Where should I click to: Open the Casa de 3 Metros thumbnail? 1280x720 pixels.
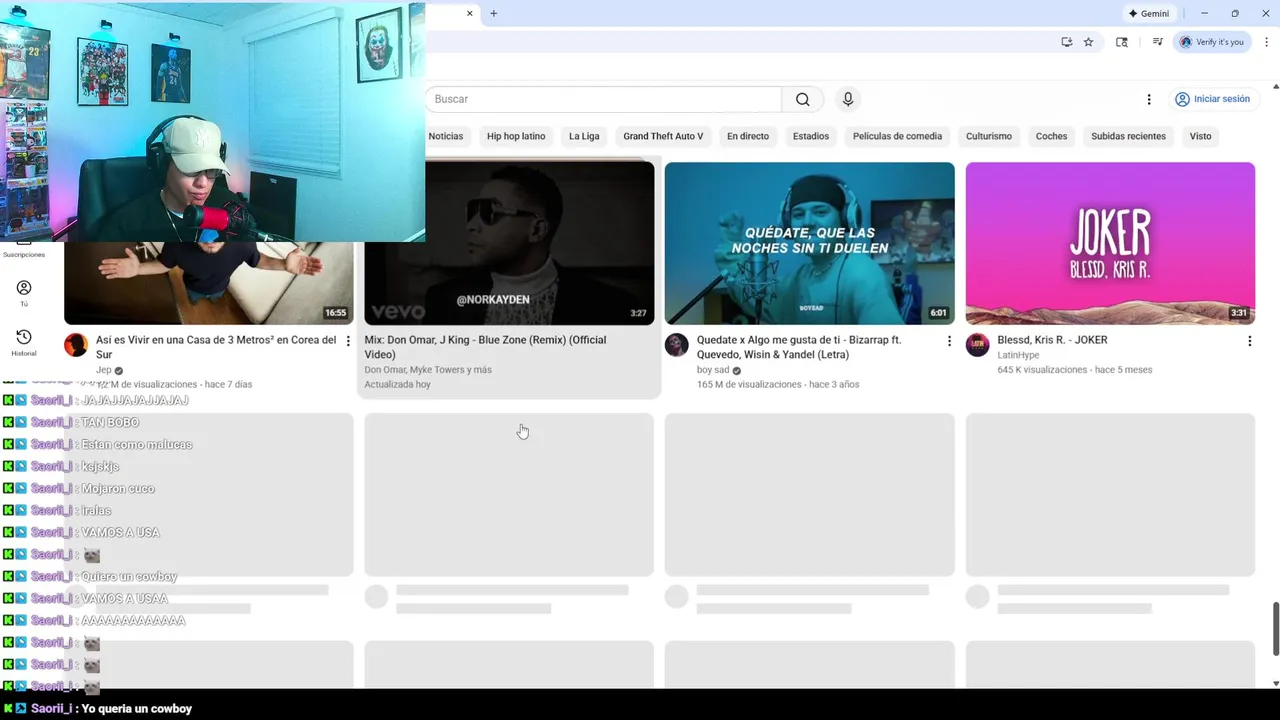209,283
